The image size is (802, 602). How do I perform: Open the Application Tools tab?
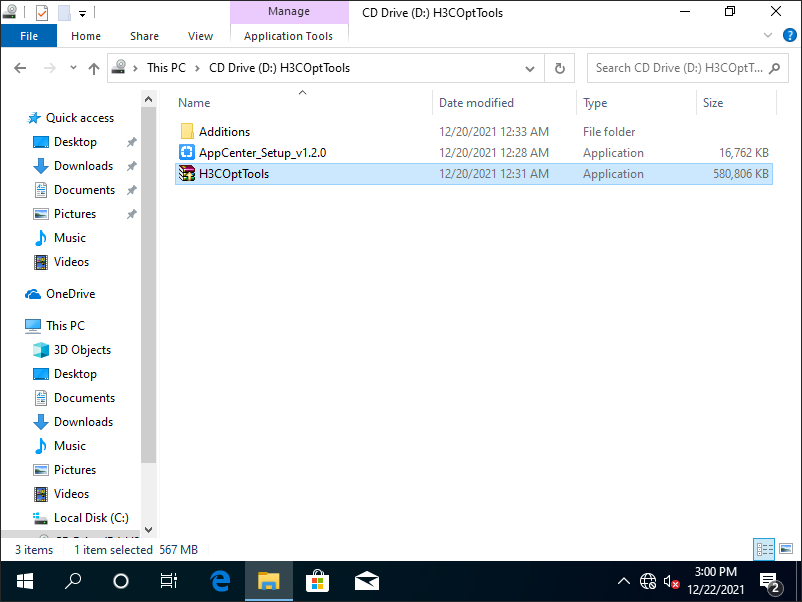click(x=288, y=36)
